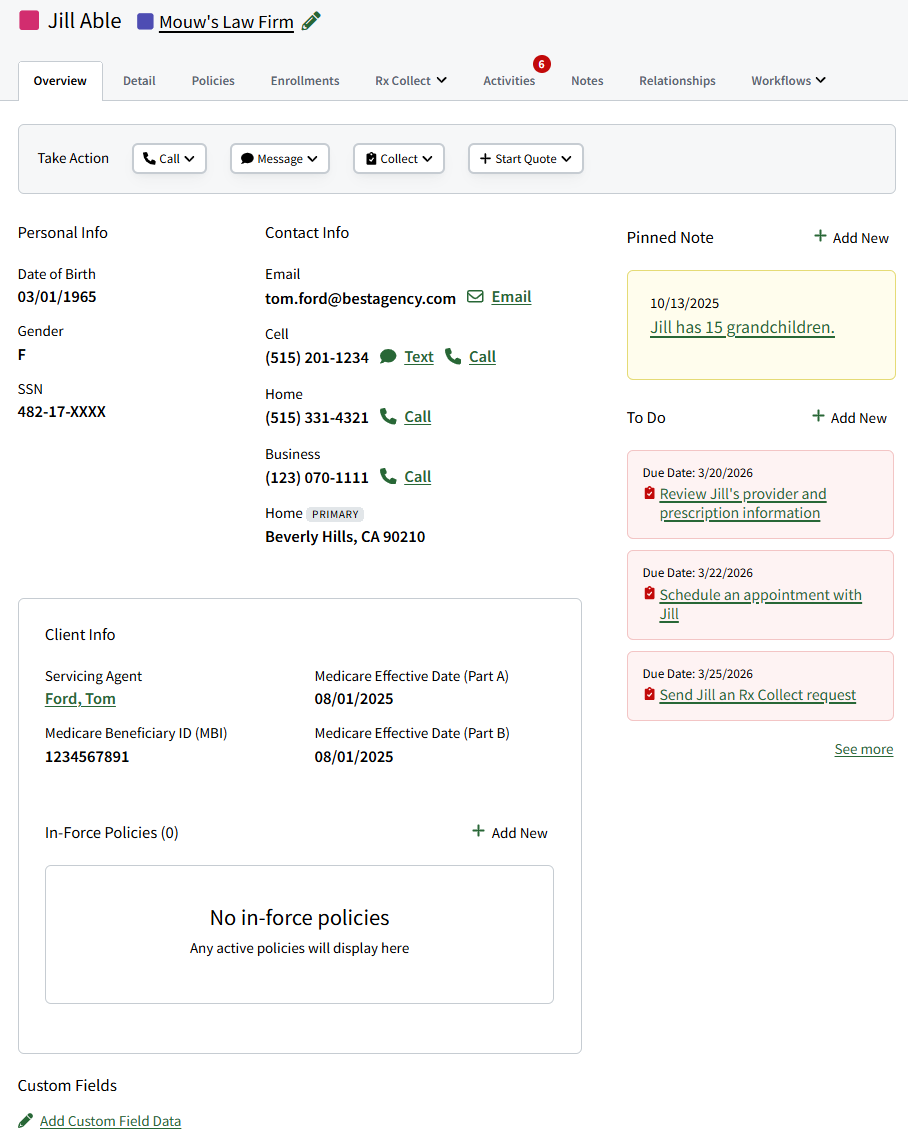908x1145 pixels.
Task: Mark the Schedule appointment task icon complete
Action: (x=650, y=594)
